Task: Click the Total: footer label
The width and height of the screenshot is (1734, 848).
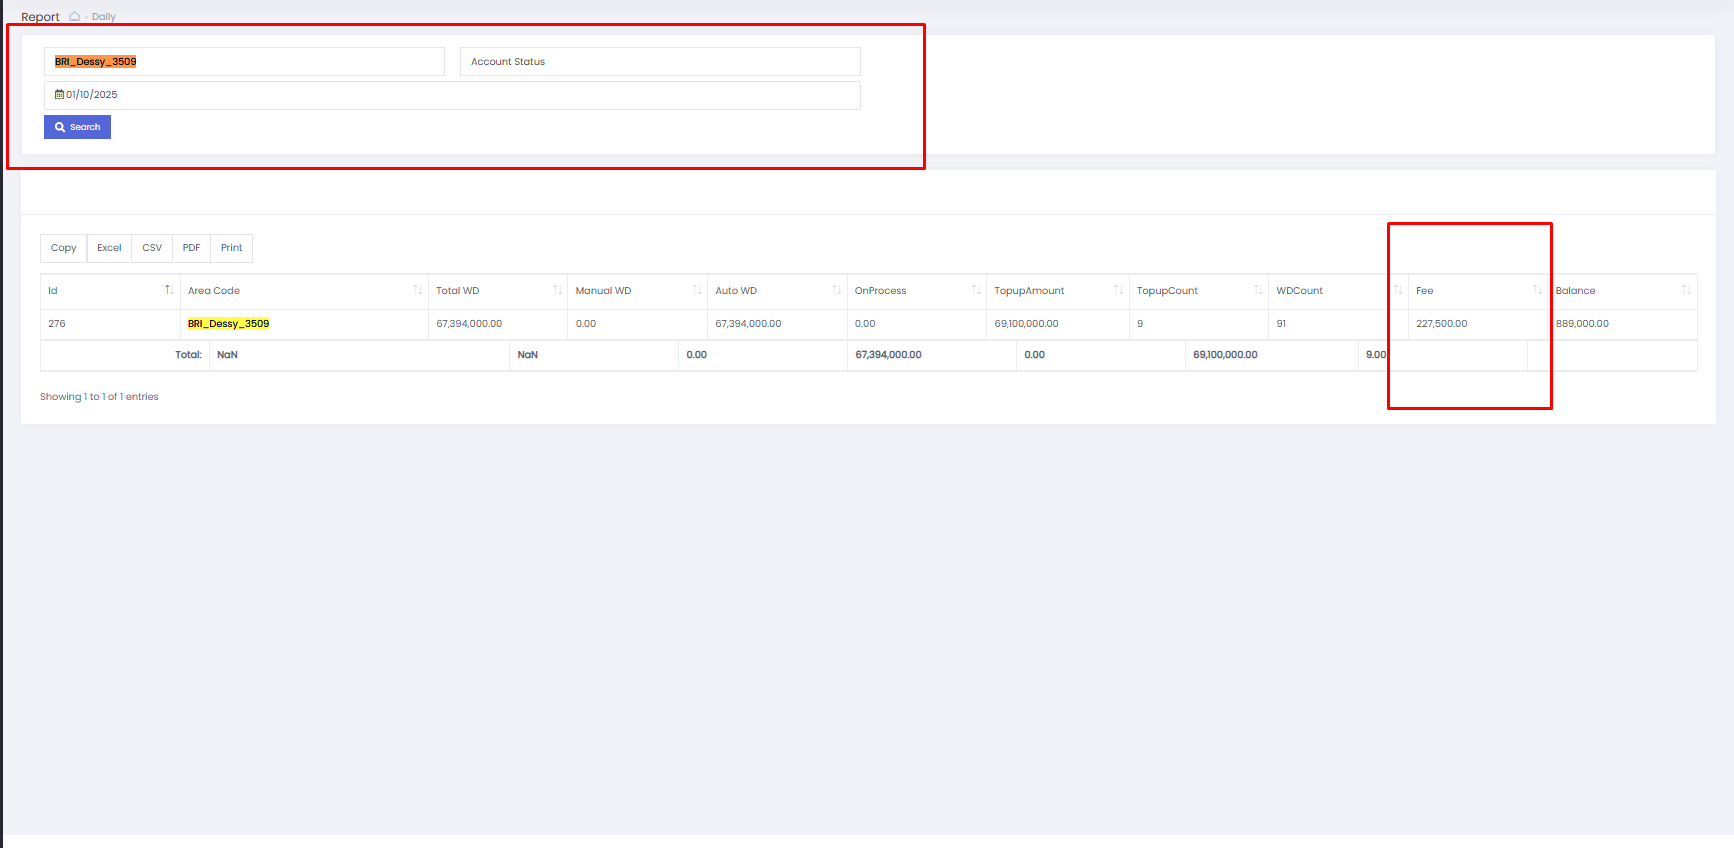Action: [x=188, y=355]
